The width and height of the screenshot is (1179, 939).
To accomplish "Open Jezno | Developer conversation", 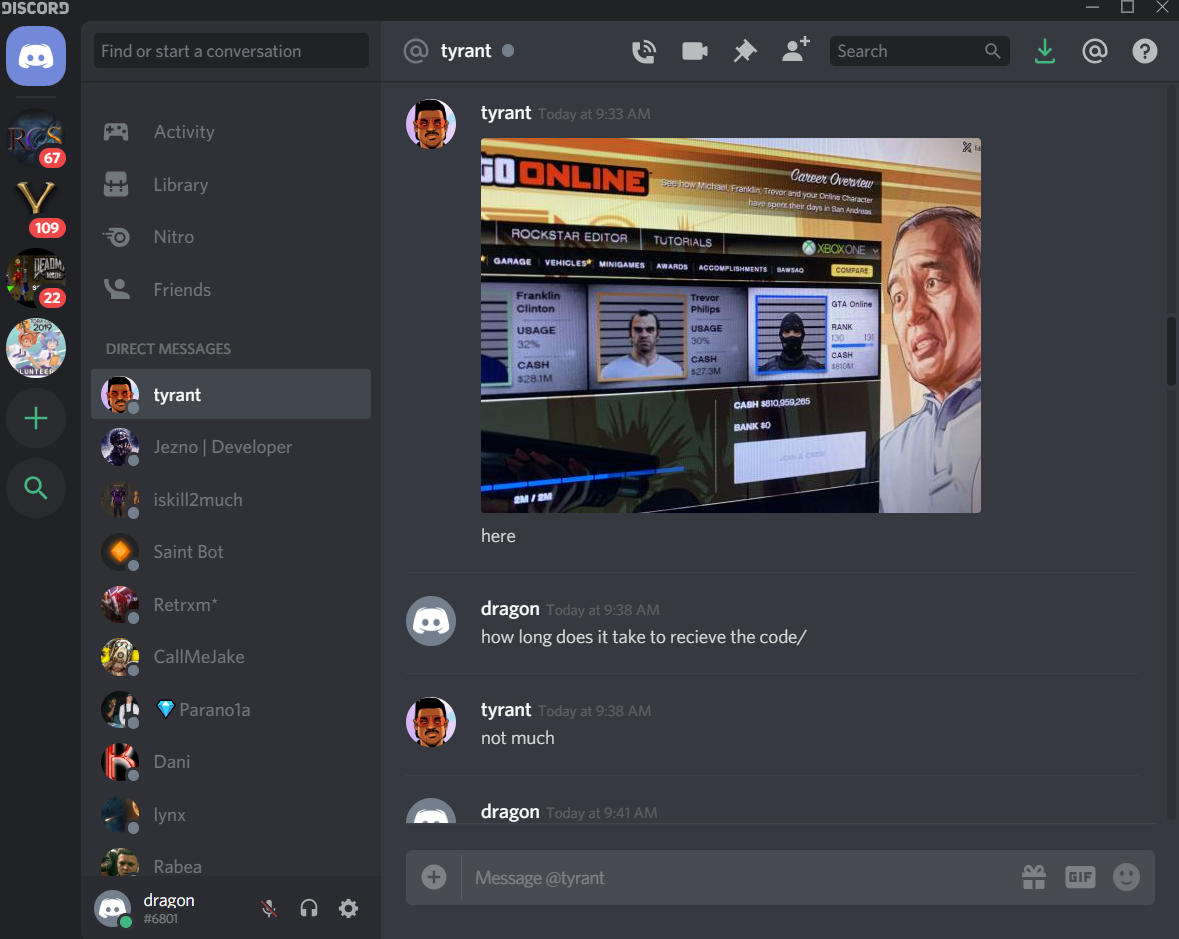I will 231,447.
